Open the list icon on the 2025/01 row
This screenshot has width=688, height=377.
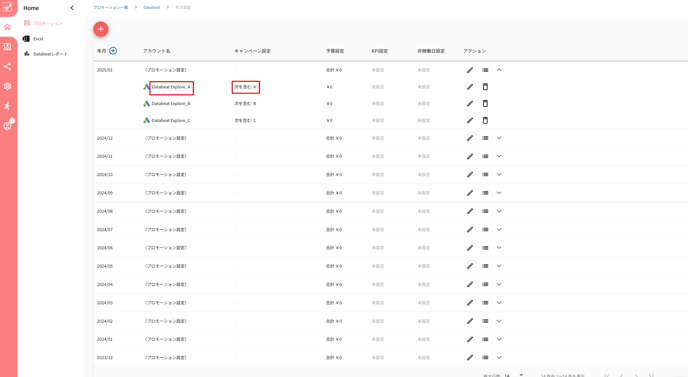tap(485, 70)
